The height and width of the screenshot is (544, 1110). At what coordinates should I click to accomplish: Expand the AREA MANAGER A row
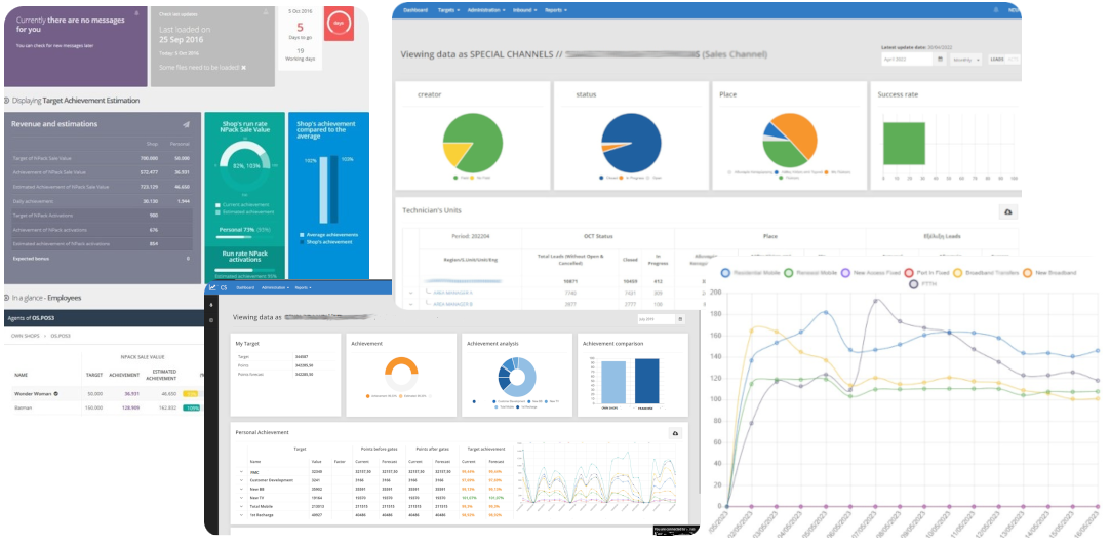[410, 293]
